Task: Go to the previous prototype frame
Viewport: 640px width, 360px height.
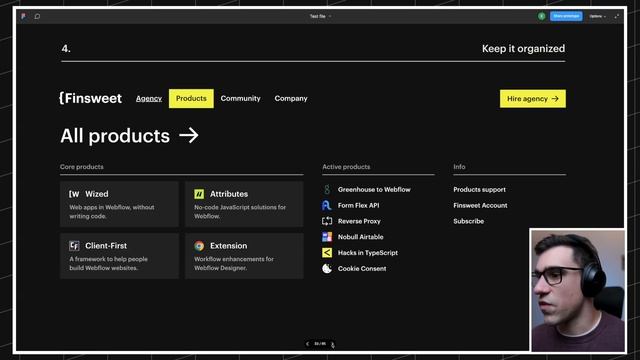Action: tap(307, 344)
